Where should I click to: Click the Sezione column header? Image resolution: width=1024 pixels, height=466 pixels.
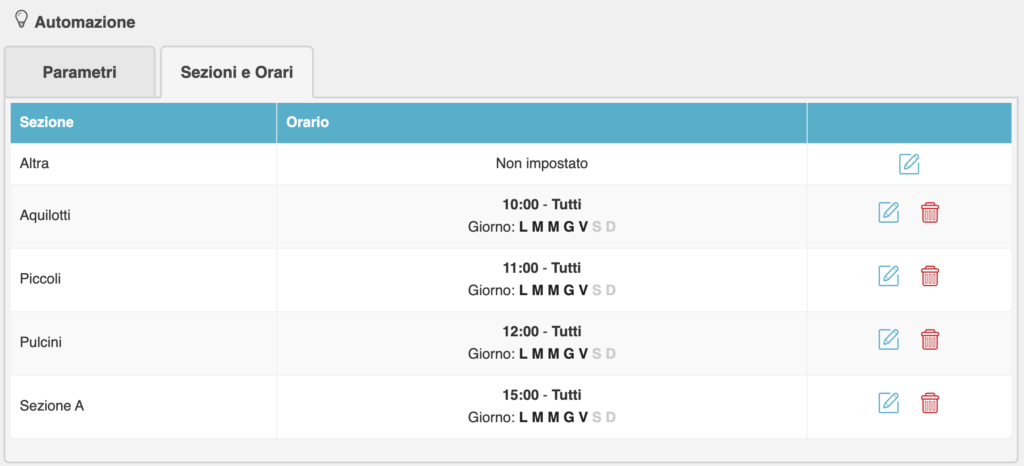144,123
